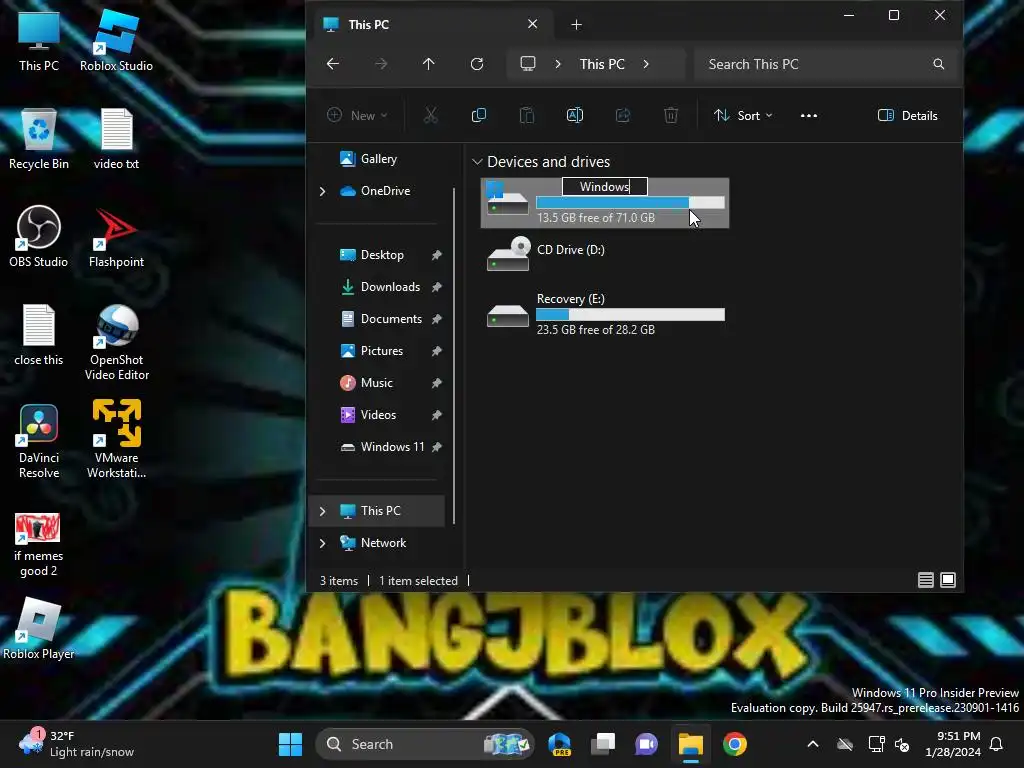The image size is (1024, 768).
Task: Select OBS Studio desktop icon
Action: pyautogui.click(x=39, y=236)
